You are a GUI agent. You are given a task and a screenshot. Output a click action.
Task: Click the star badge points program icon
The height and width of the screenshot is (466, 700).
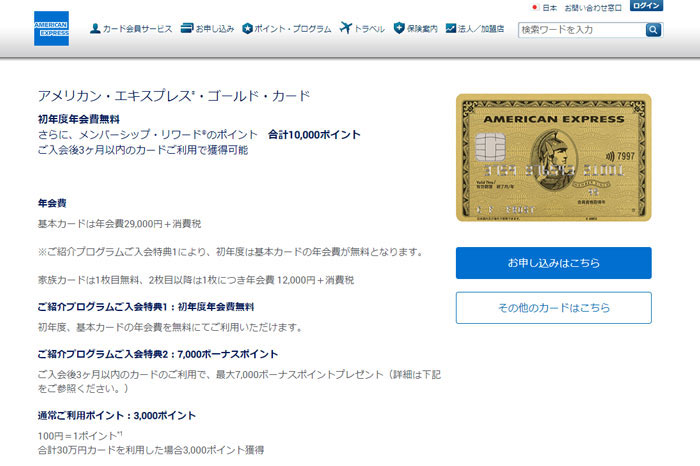tap(247, 29)
